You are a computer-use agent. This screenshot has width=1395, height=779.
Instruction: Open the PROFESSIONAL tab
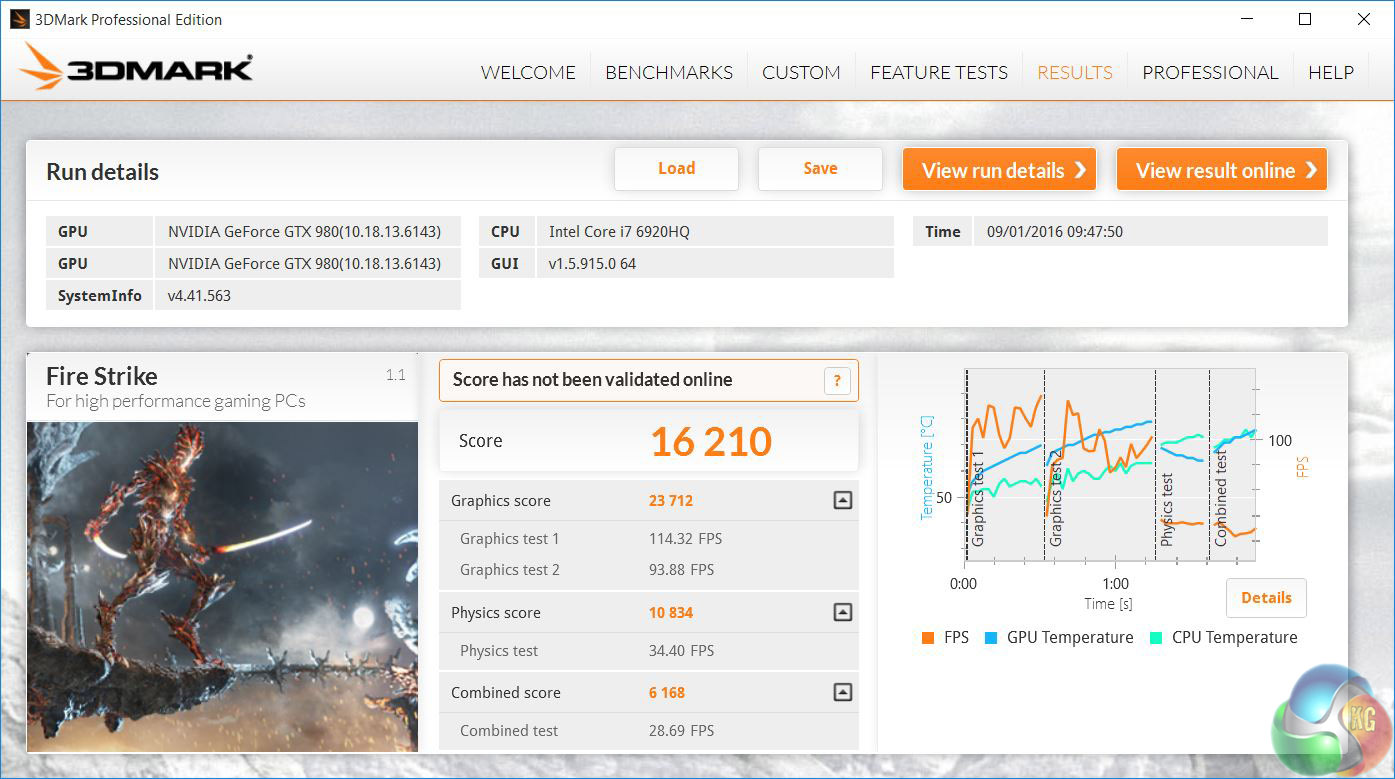click(1210, 73)
